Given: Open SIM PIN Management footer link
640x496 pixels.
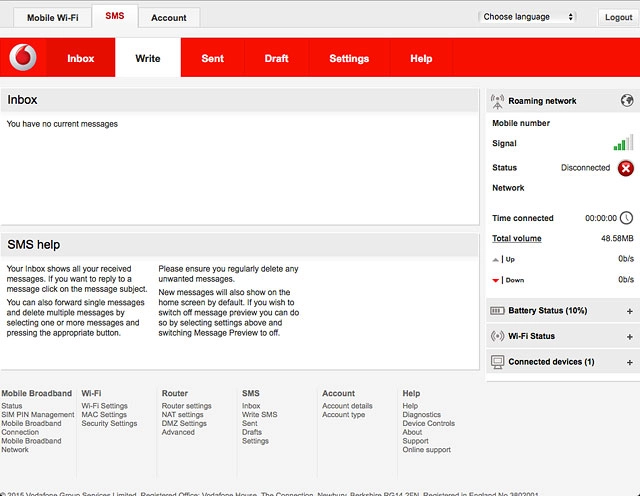Looking at the screenshot, I should pos(38,415).
